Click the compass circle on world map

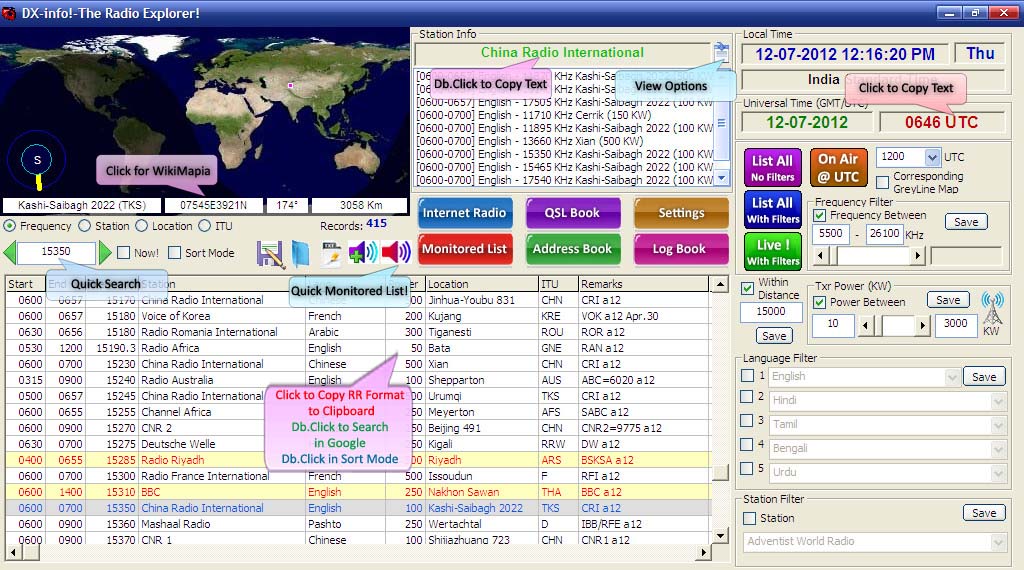[37, 160]
